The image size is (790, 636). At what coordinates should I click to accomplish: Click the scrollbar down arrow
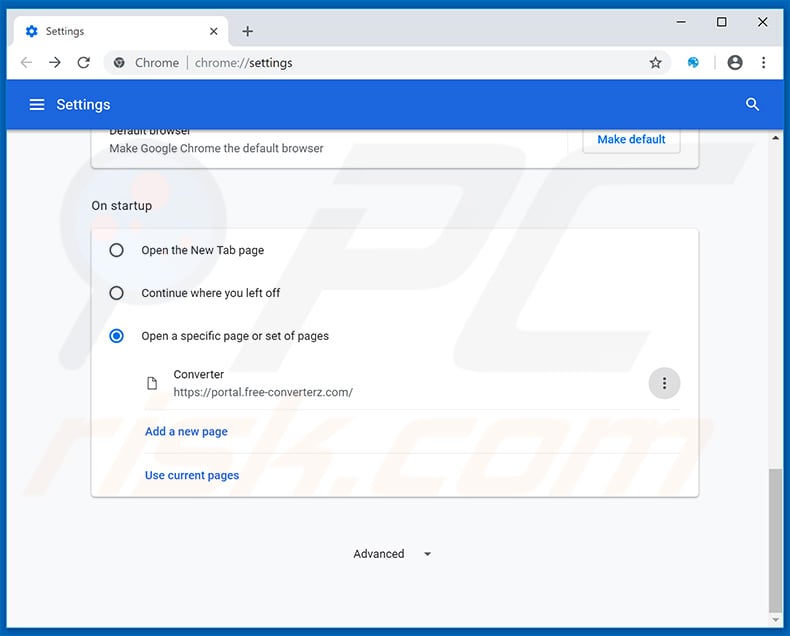pyautogui.click(x=775, y=620)
